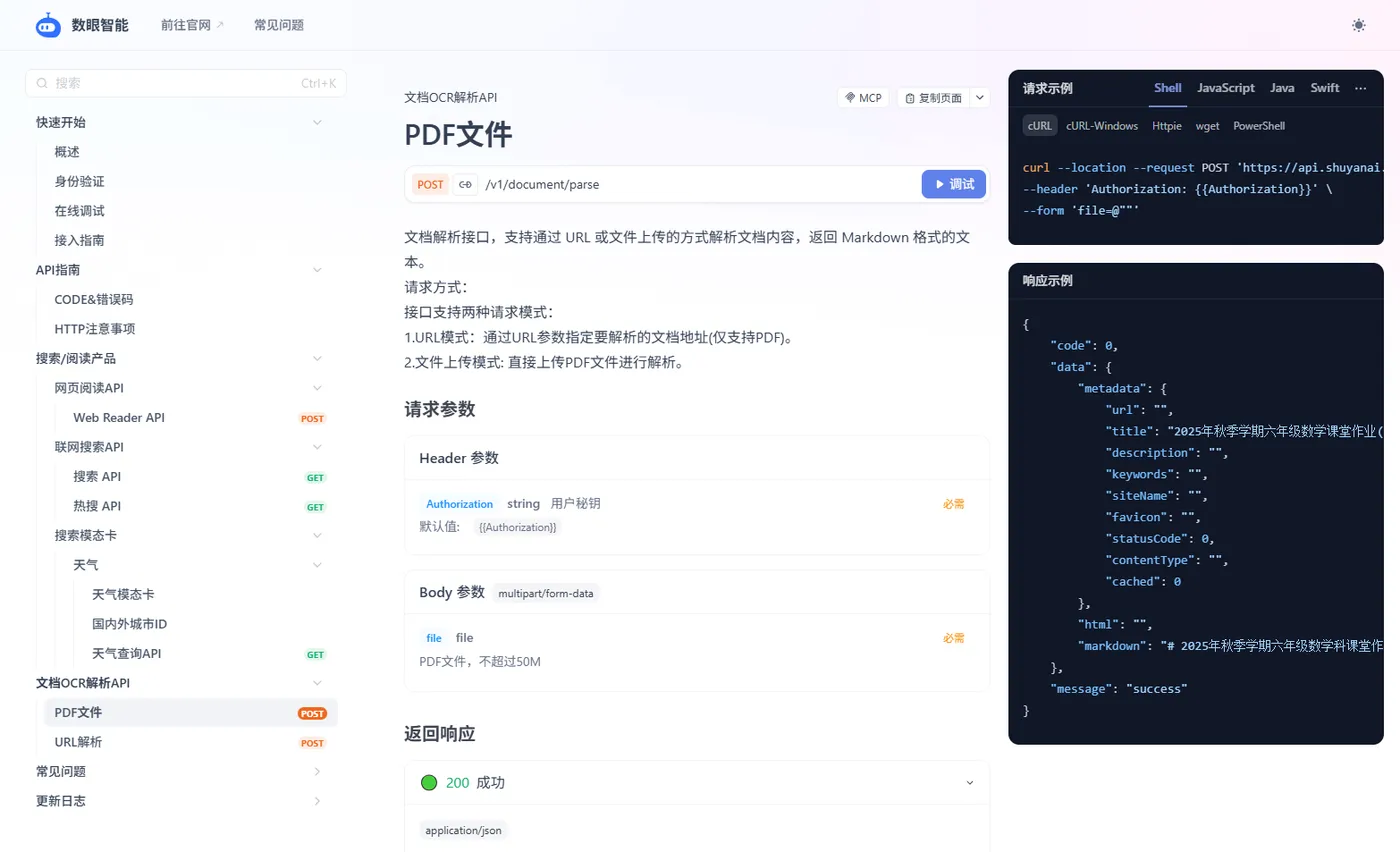Image resolution: width=1400 pixels, height=852 pixels.
Task: Click the robot logo next to 数眼智能
Action: click(47, 24)
